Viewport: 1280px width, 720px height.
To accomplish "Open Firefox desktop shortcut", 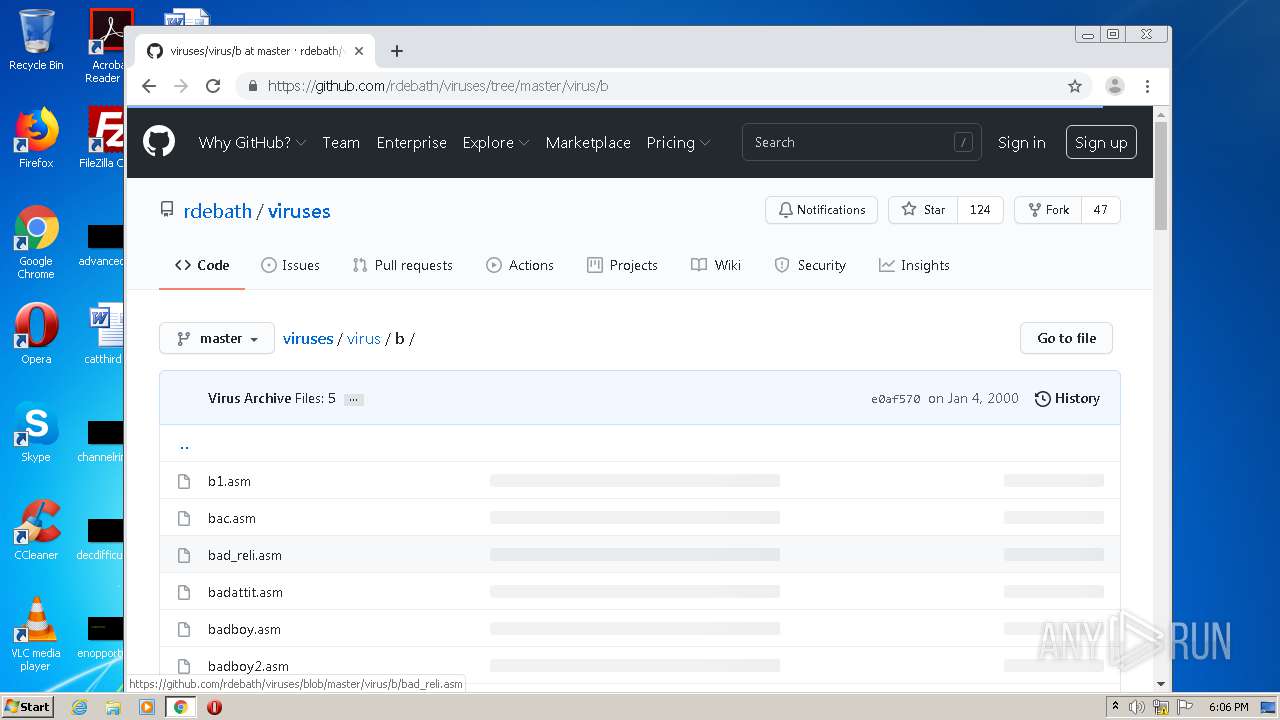I will 36,138.
